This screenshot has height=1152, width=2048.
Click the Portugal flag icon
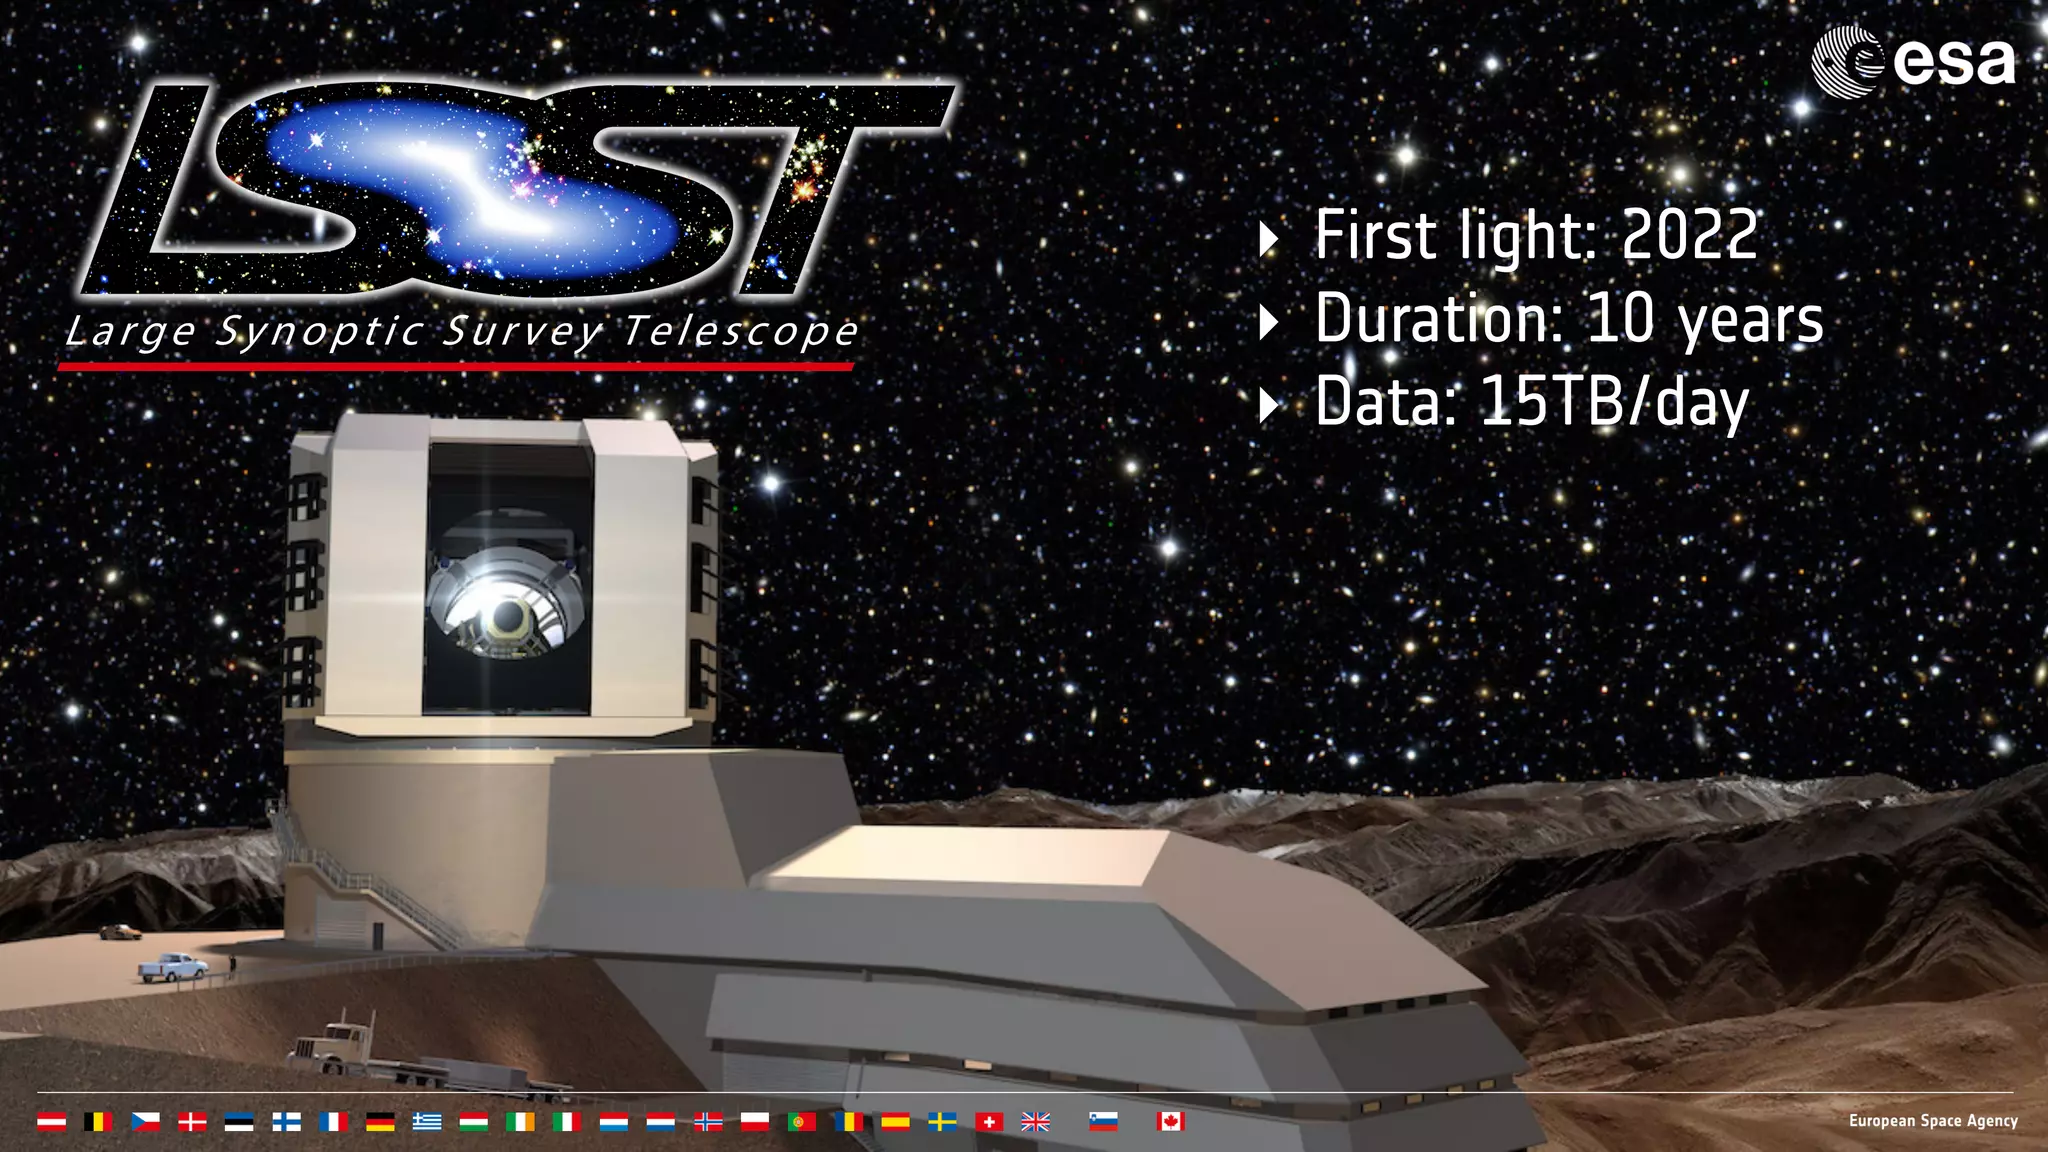click(802, 1122)
